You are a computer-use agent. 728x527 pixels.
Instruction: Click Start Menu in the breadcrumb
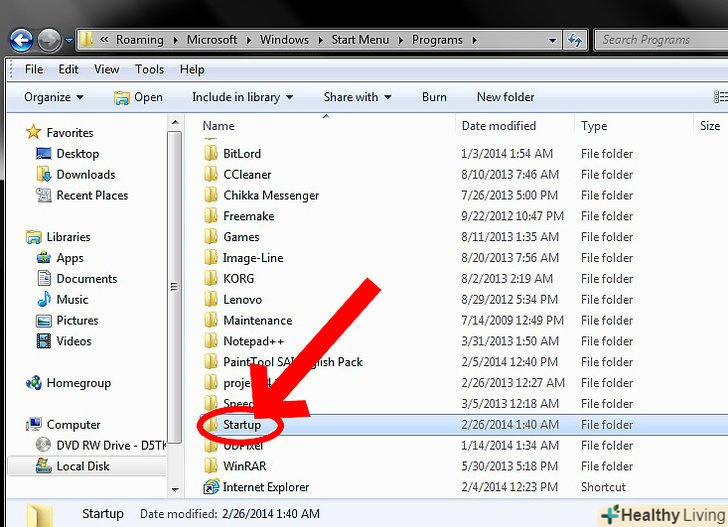pos(360,40)
